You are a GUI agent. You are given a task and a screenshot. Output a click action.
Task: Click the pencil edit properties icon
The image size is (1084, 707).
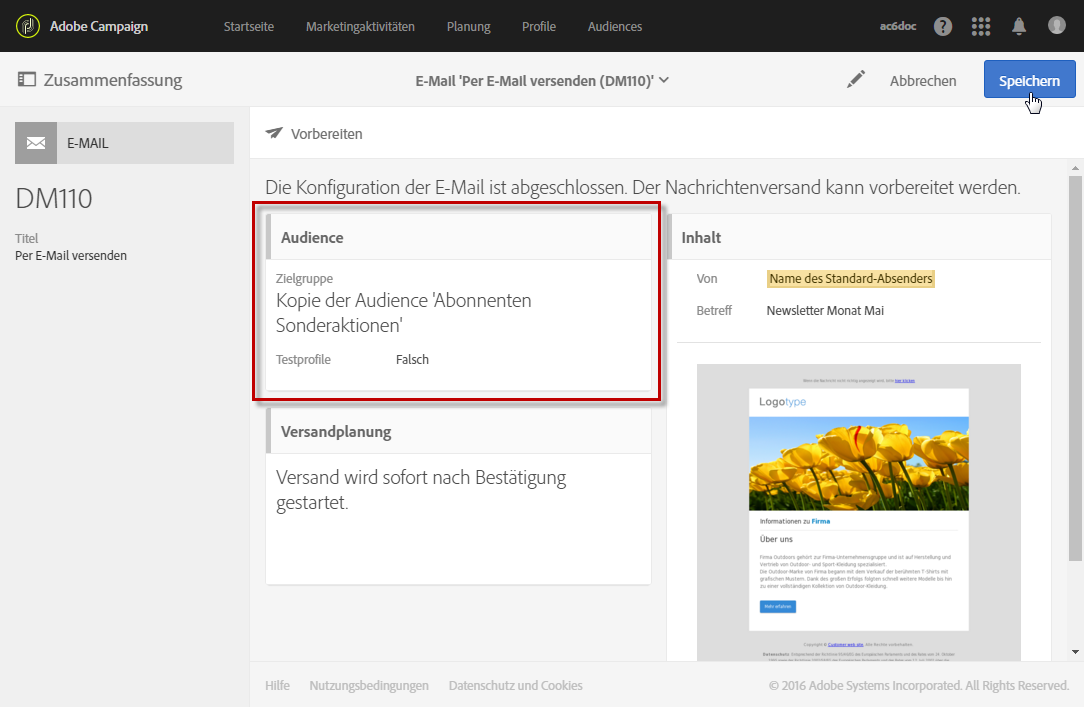click(x=856, y=79)
